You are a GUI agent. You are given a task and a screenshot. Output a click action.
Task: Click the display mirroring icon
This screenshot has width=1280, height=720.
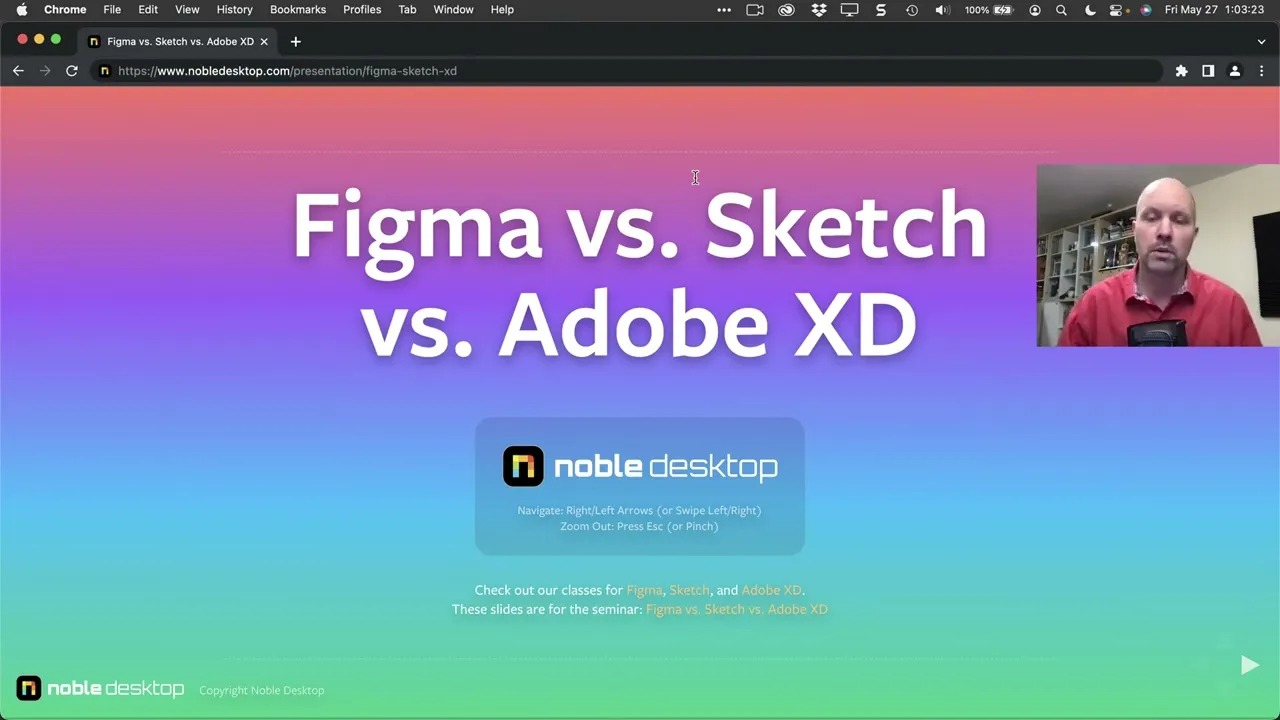click(x=849, y=10)
